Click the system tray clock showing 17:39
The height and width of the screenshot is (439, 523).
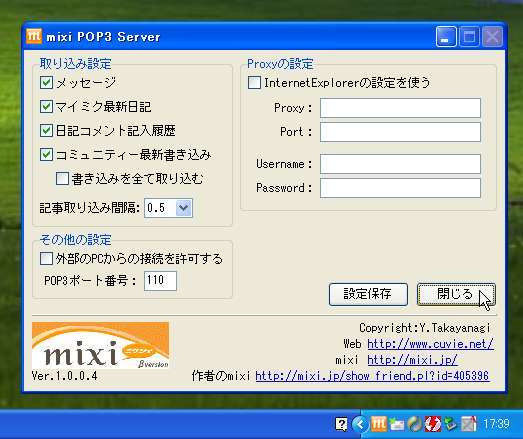pos(496,424)
